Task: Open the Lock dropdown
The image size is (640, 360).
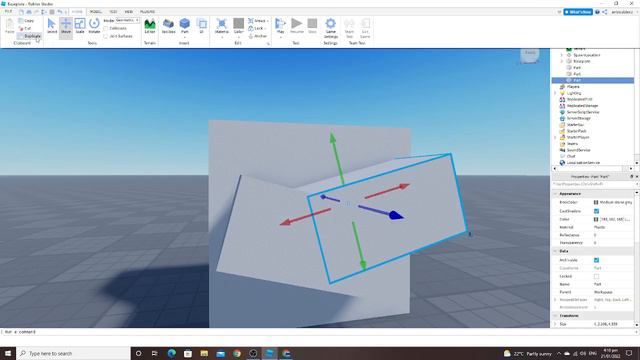Action: coord(257,28)
